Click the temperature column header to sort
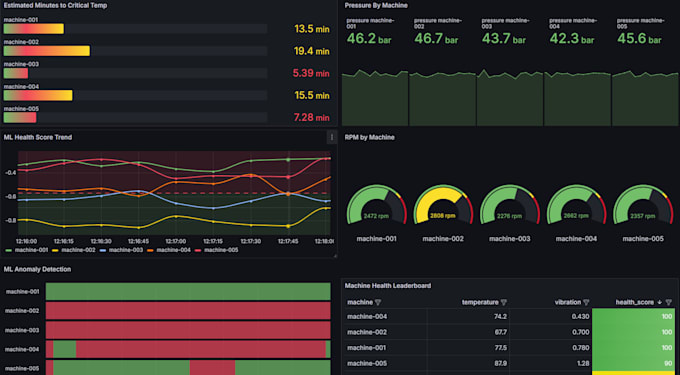 point(480,302)
